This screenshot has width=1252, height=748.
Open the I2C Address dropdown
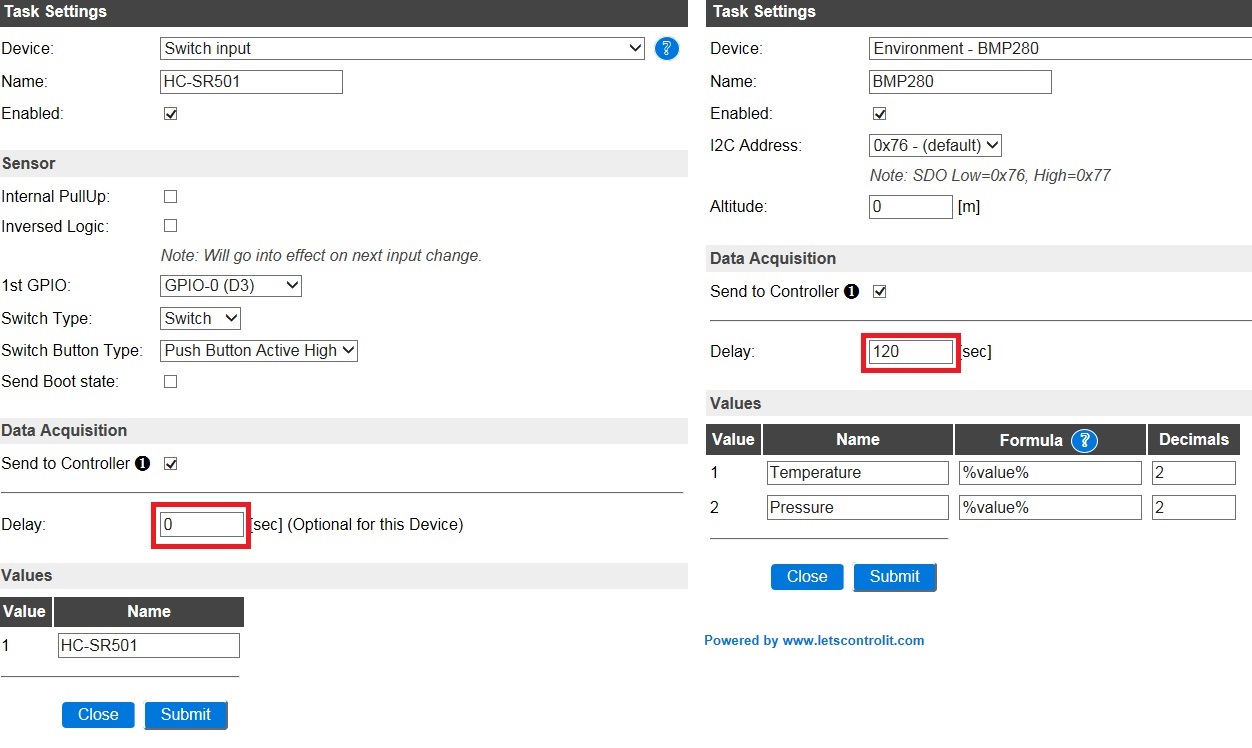(935, 145)
